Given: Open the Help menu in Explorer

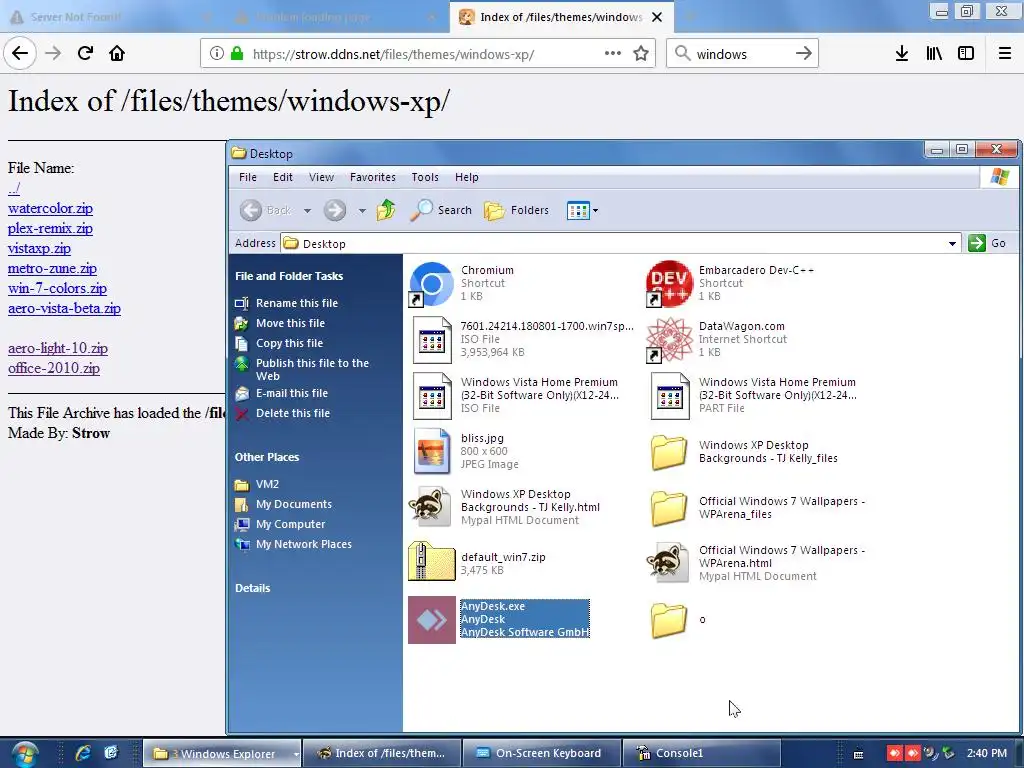Looking at the screenshot, I should point(466,177).
